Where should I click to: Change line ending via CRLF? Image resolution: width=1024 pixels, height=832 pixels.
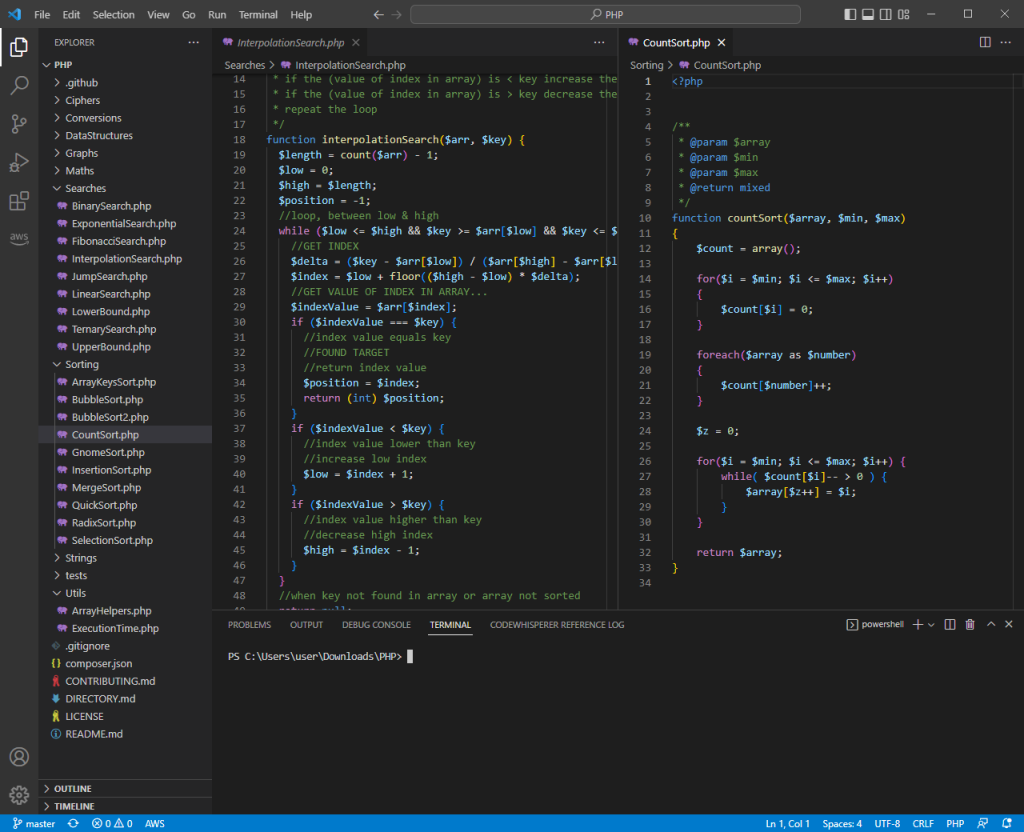pos(923,824)
